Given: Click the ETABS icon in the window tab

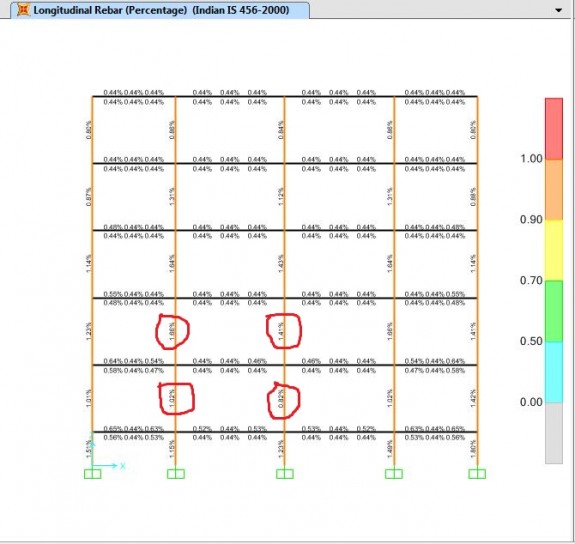Looking at the screenshot, I should pyautogui.click(x=23, y=10).
